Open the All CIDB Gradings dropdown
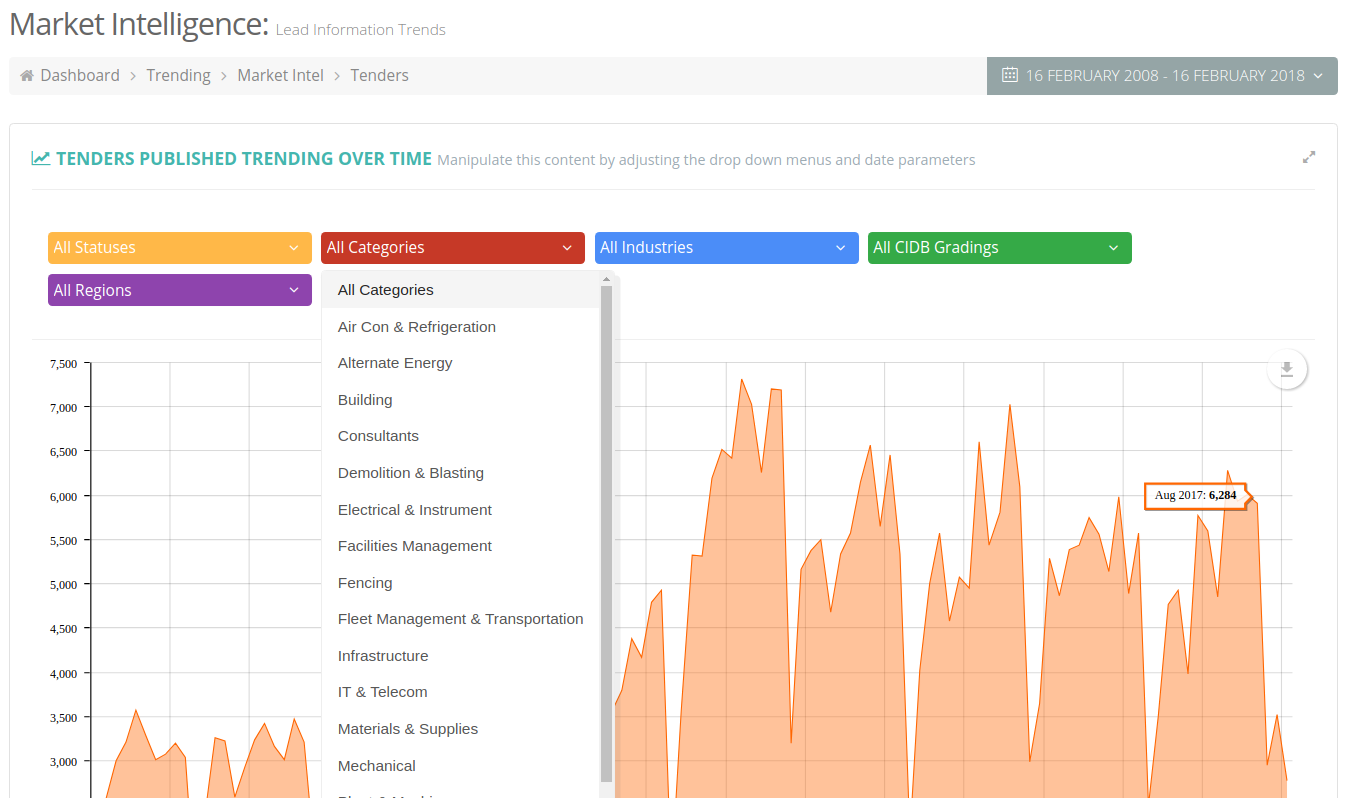The height and width of the screenshot is (798, 1353). click(x=1000, y=248)
